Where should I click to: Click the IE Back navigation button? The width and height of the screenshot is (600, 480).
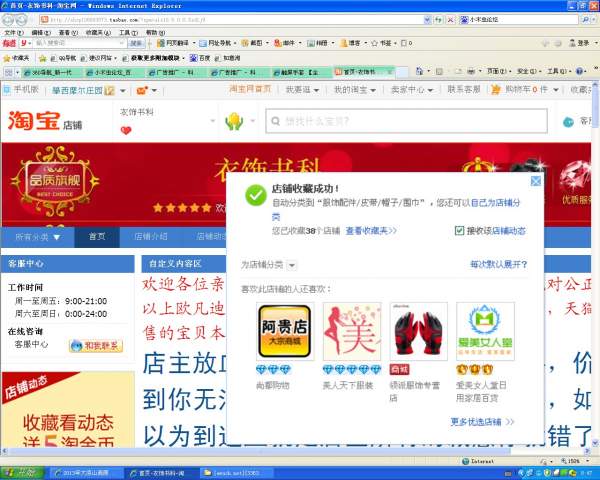point(9,19)
